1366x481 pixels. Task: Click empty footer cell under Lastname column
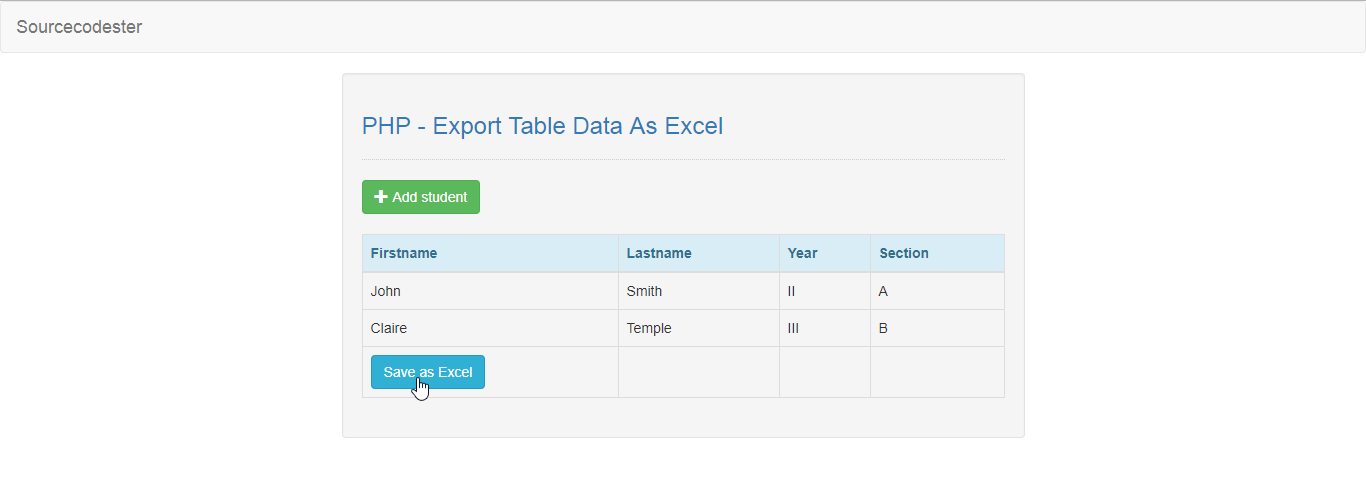[x=699, y=372]
